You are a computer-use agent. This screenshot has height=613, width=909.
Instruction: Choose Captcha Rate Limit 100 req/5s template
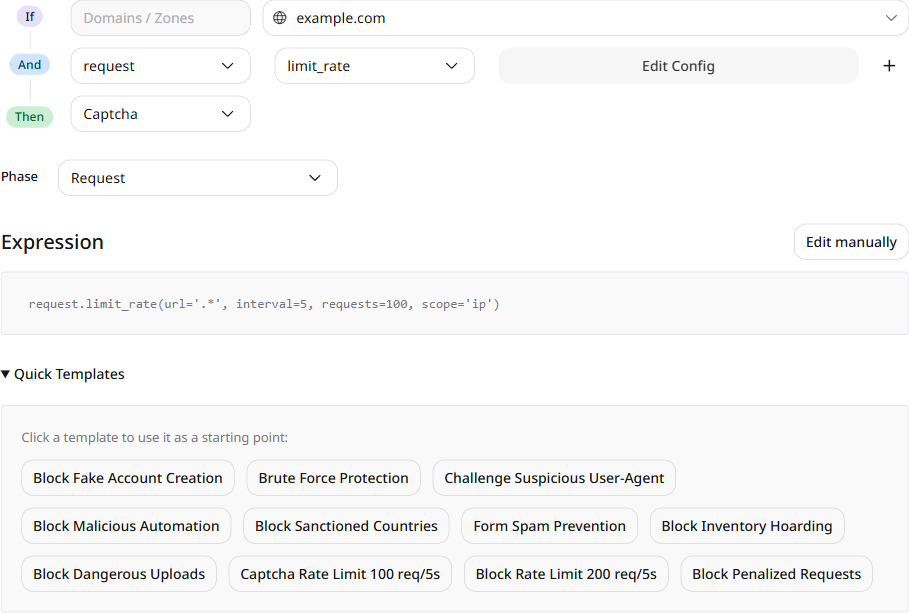340,574
